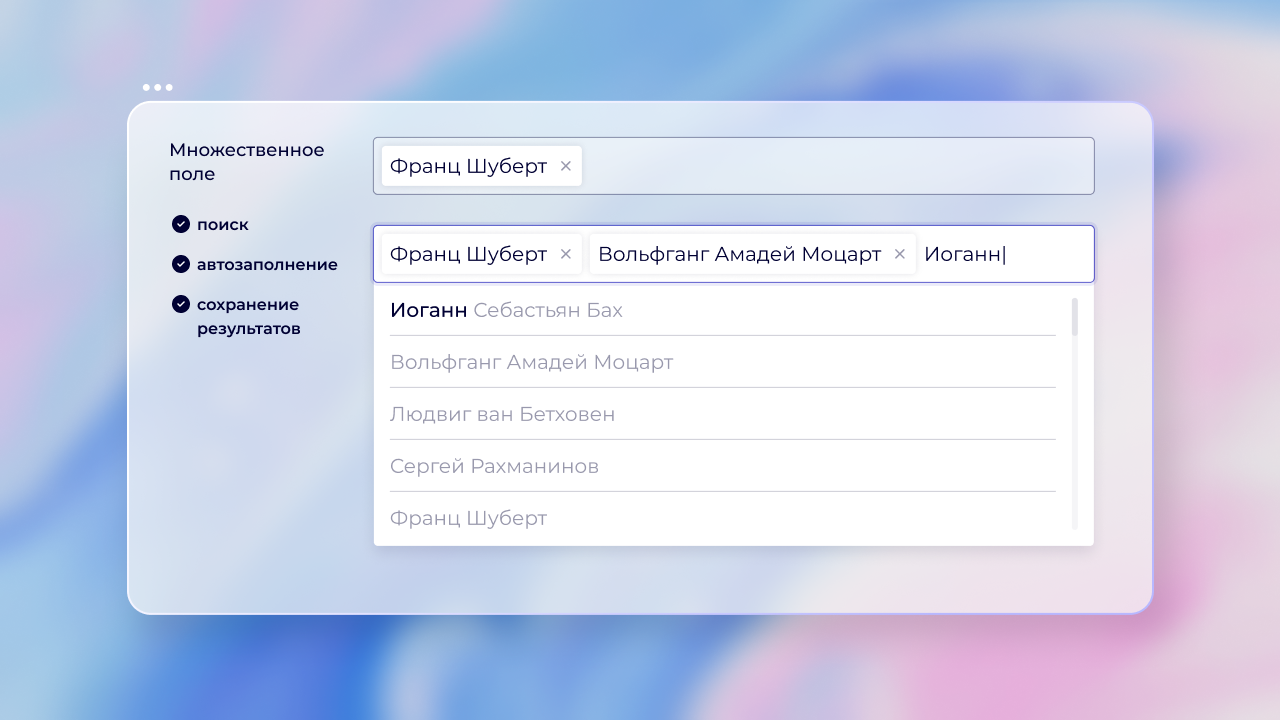
Task: Click the сохранение результатов text
Action: click(x=249, y=316)
